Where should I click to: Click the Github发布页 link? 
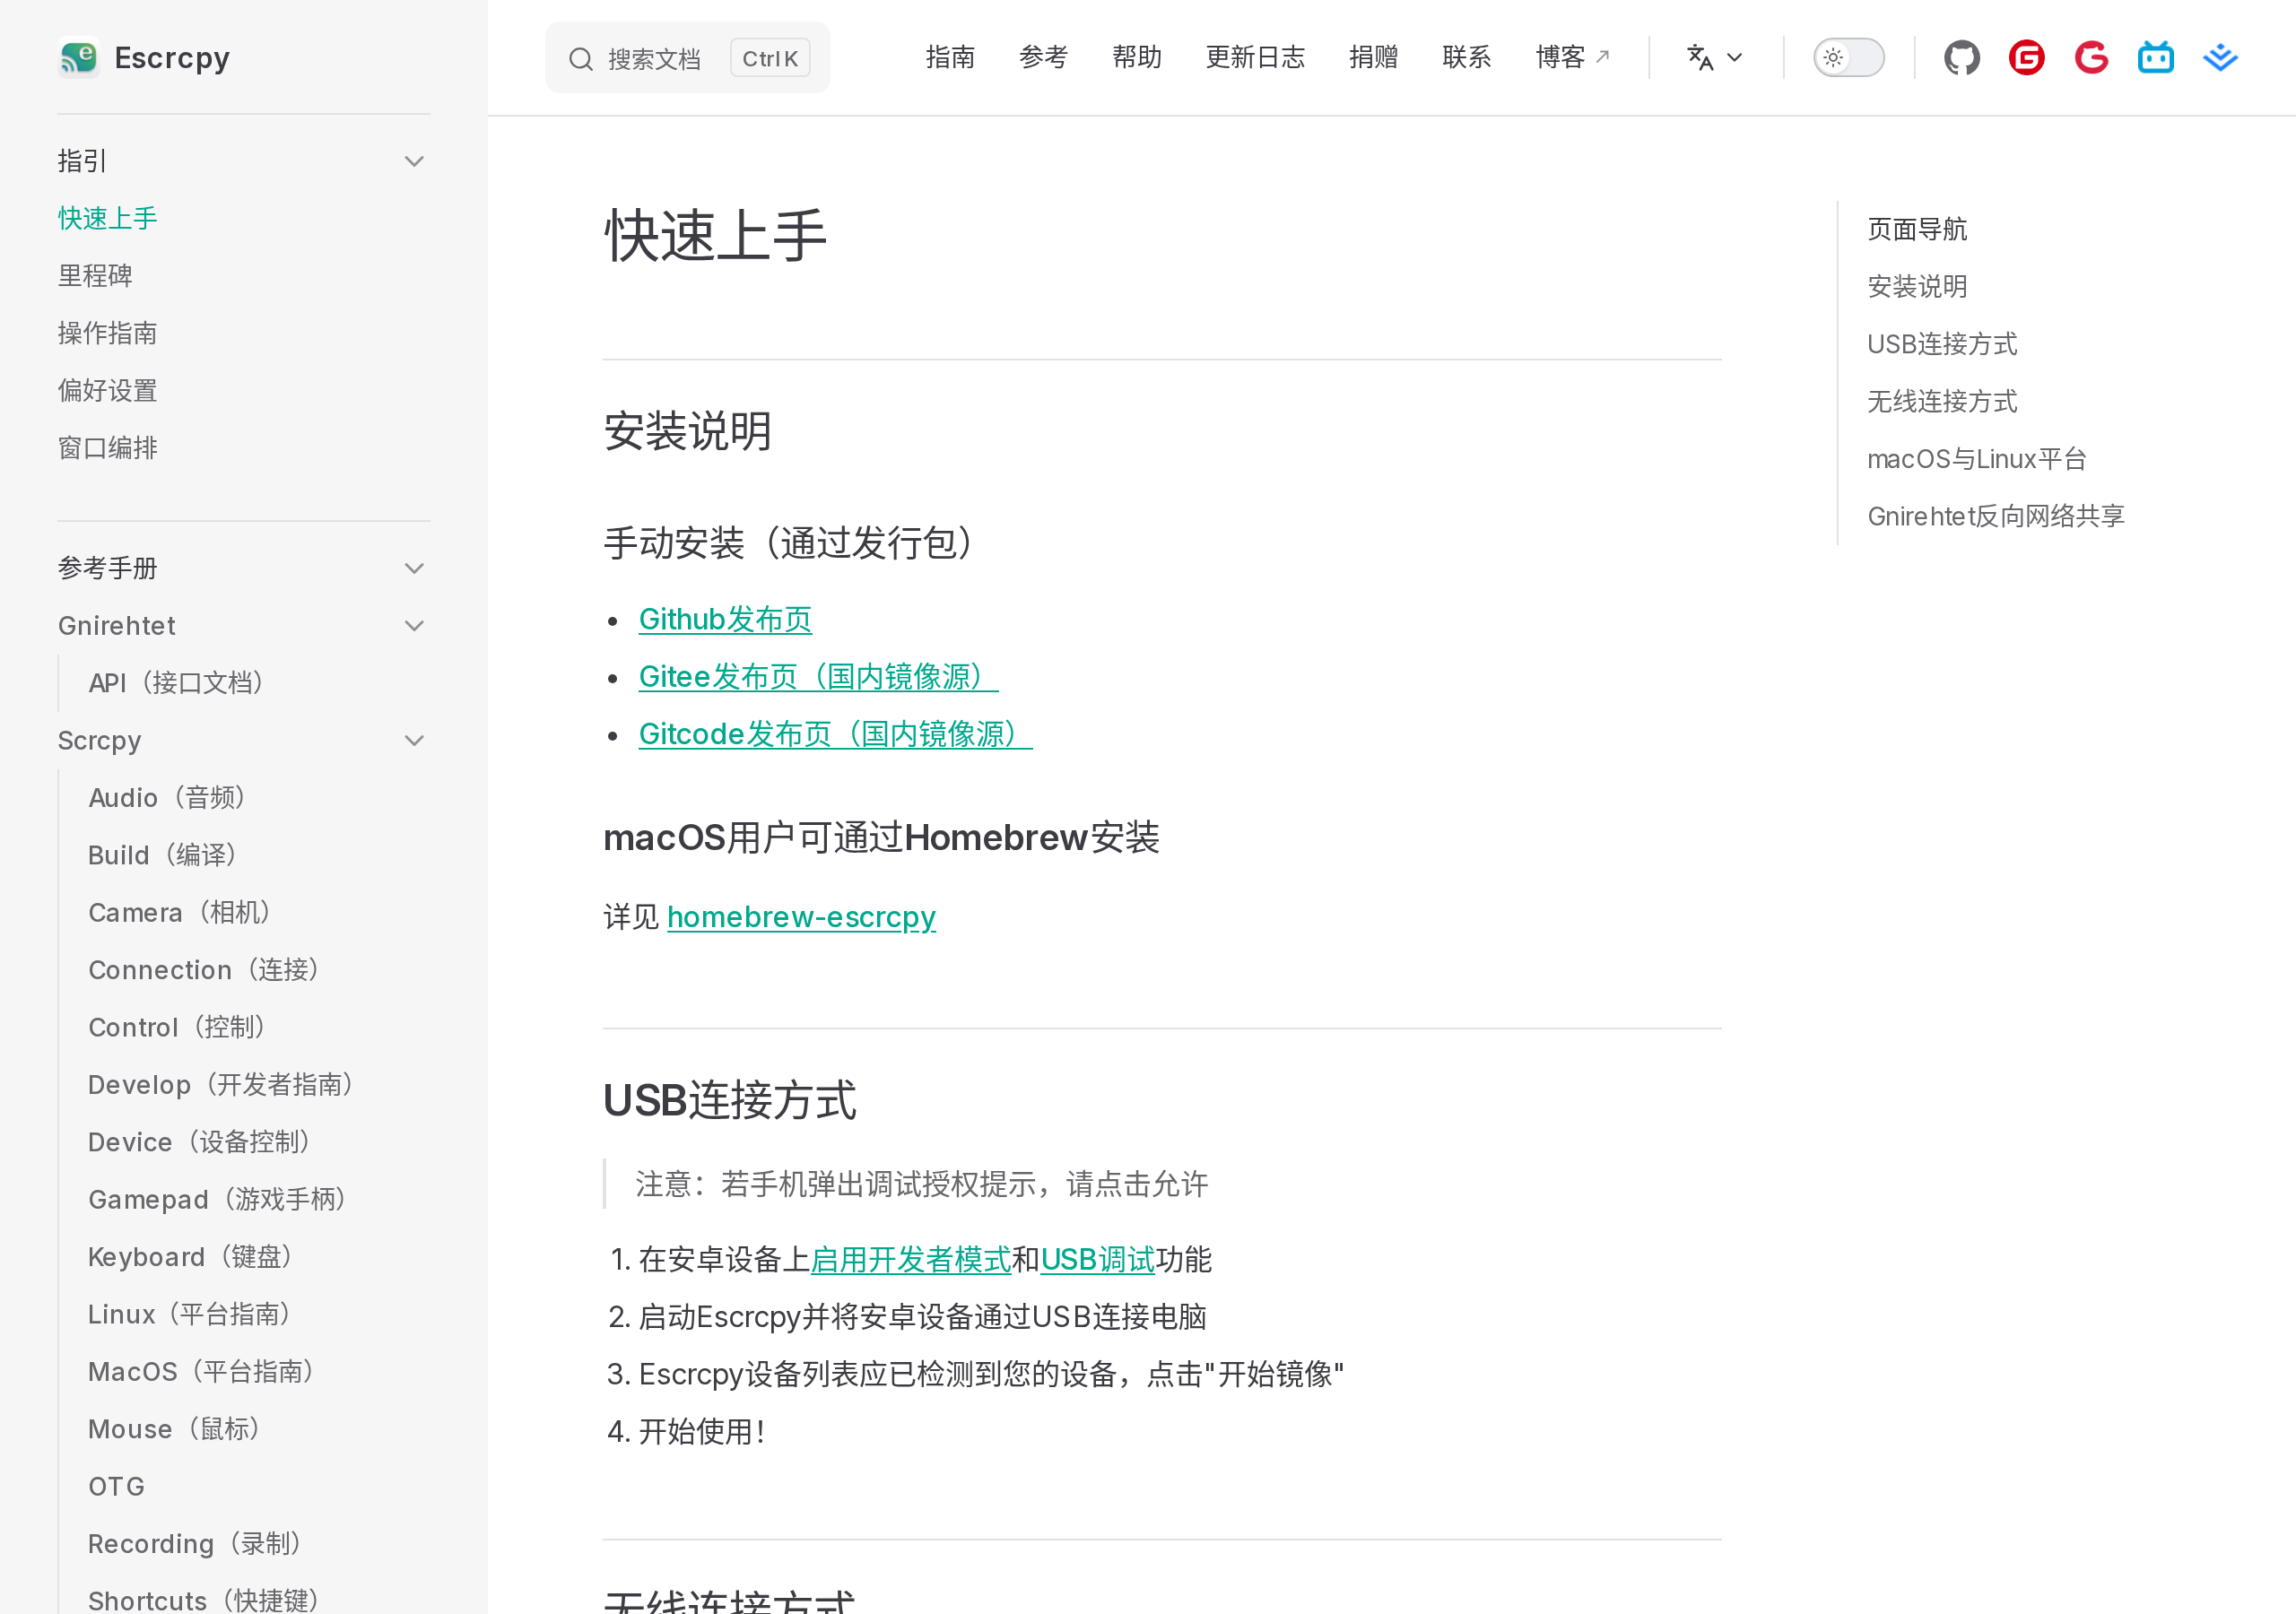point(725,620)
